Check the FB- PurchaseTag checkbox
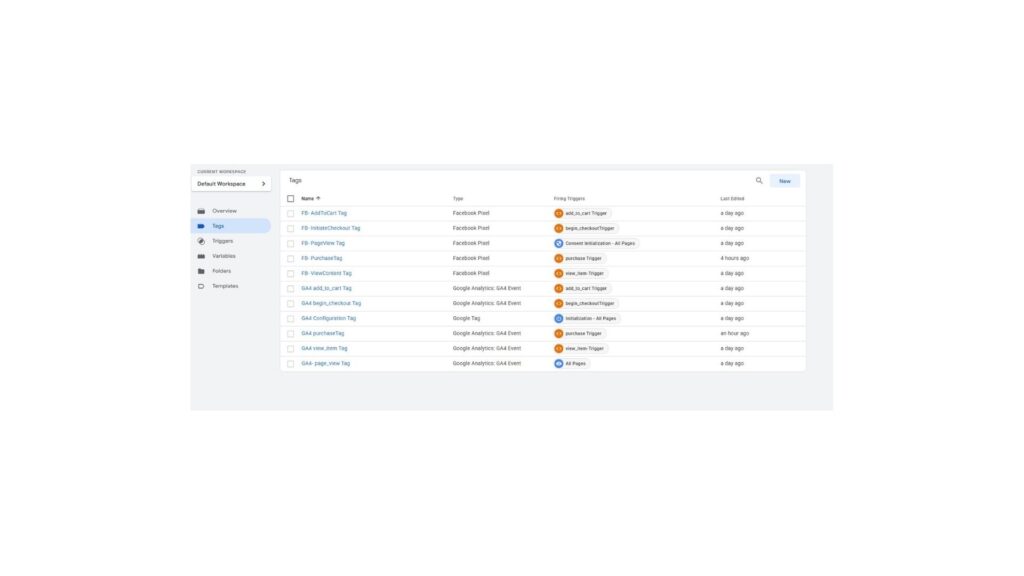1024x576 pixels. [x=291, y=259]
